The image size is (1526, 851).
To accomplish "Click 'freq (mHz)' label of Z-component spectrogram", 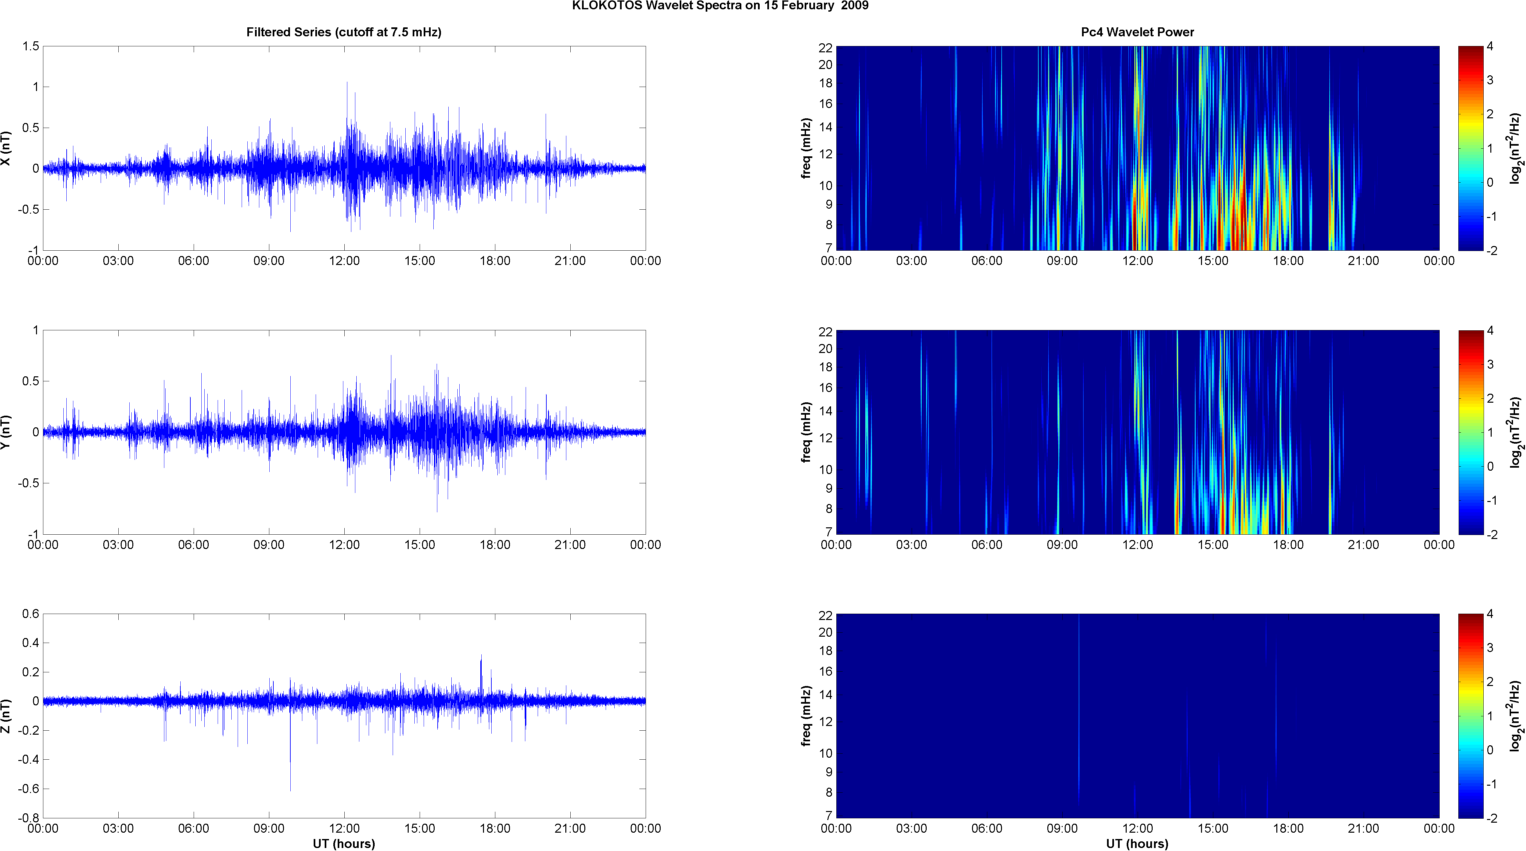I will coord(806,716).
